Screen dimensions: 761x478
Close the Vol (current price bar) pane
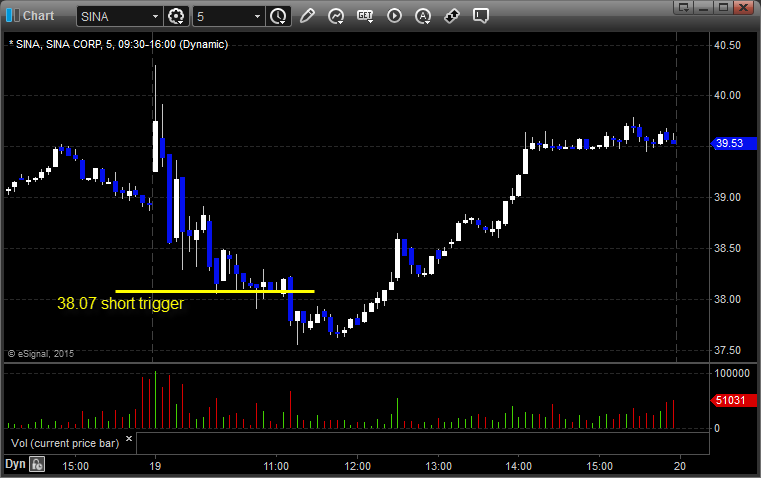pos(129,439)
